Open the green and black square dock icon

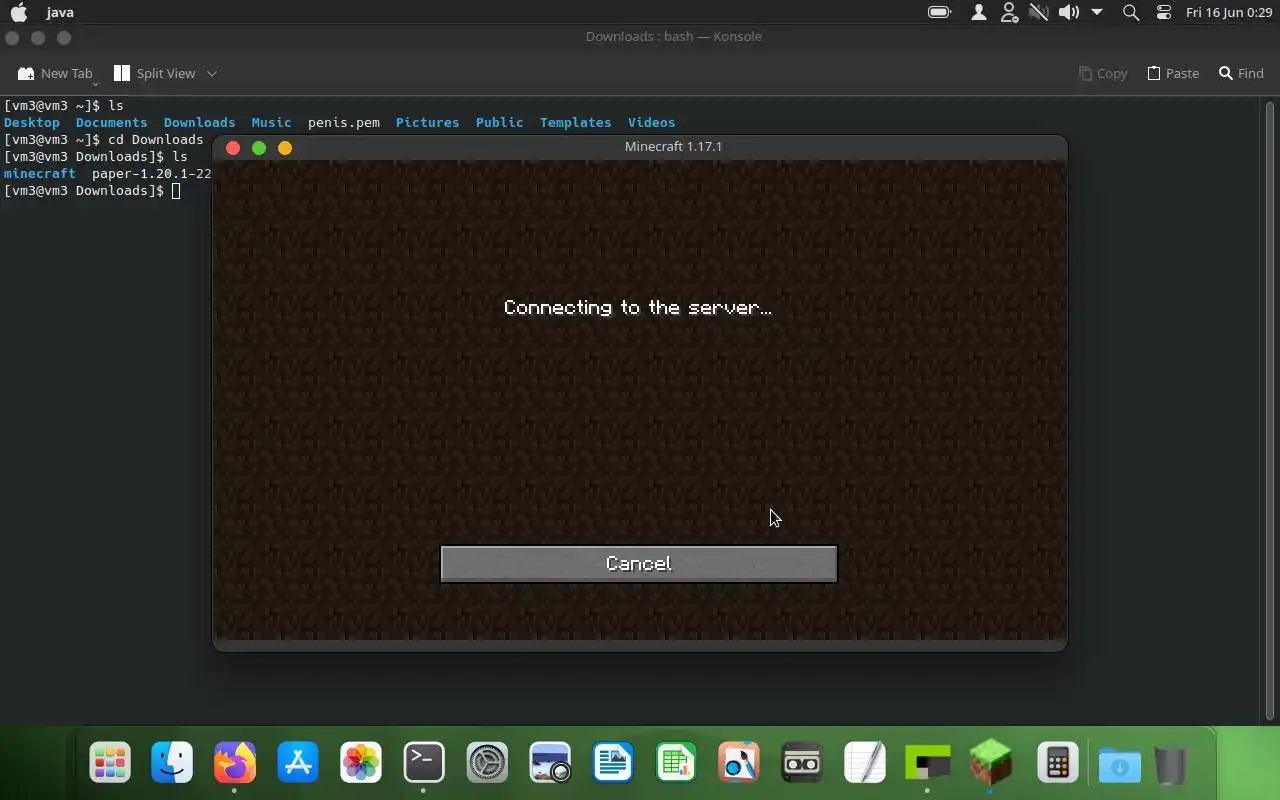[927, 763]
